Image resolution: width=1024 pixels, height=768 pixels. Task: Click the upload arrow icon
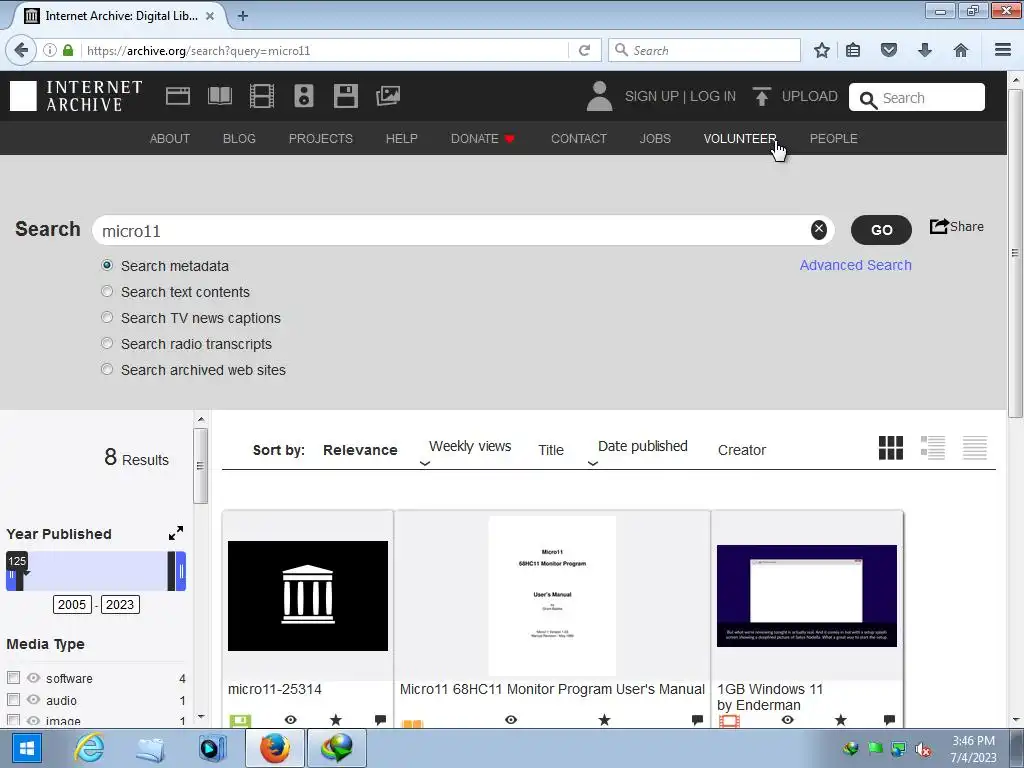[x=761, y=96]
